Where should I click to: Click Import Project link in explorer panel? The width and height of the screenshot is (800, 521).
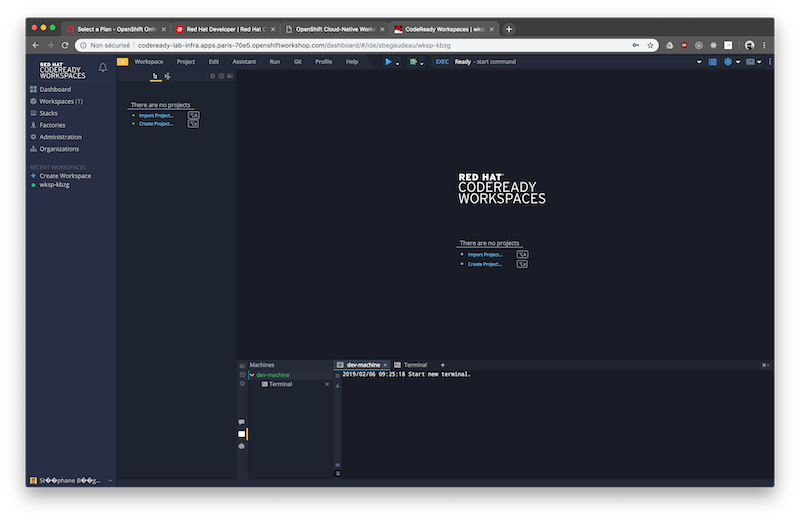coord(156,116)
